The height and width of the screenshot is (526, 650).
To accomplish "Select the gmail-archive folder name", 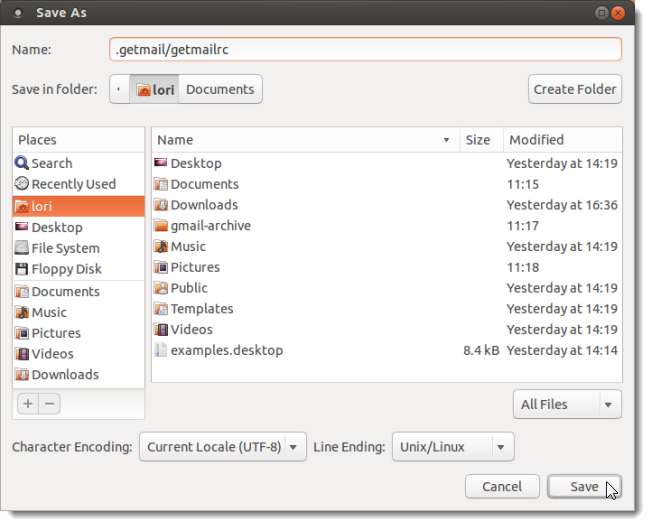I will (211, 225).
